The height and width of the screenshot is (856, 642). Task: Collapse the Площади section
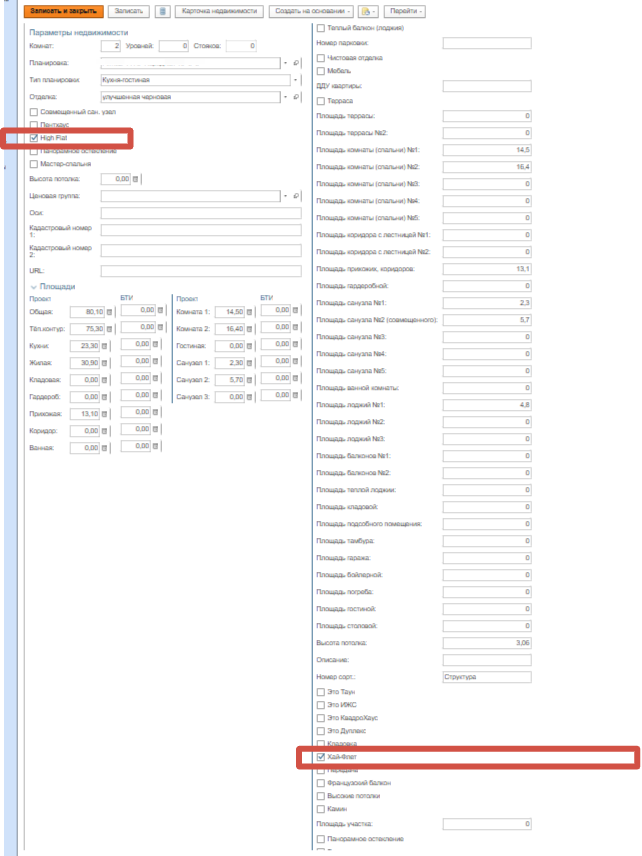[33, 287]
